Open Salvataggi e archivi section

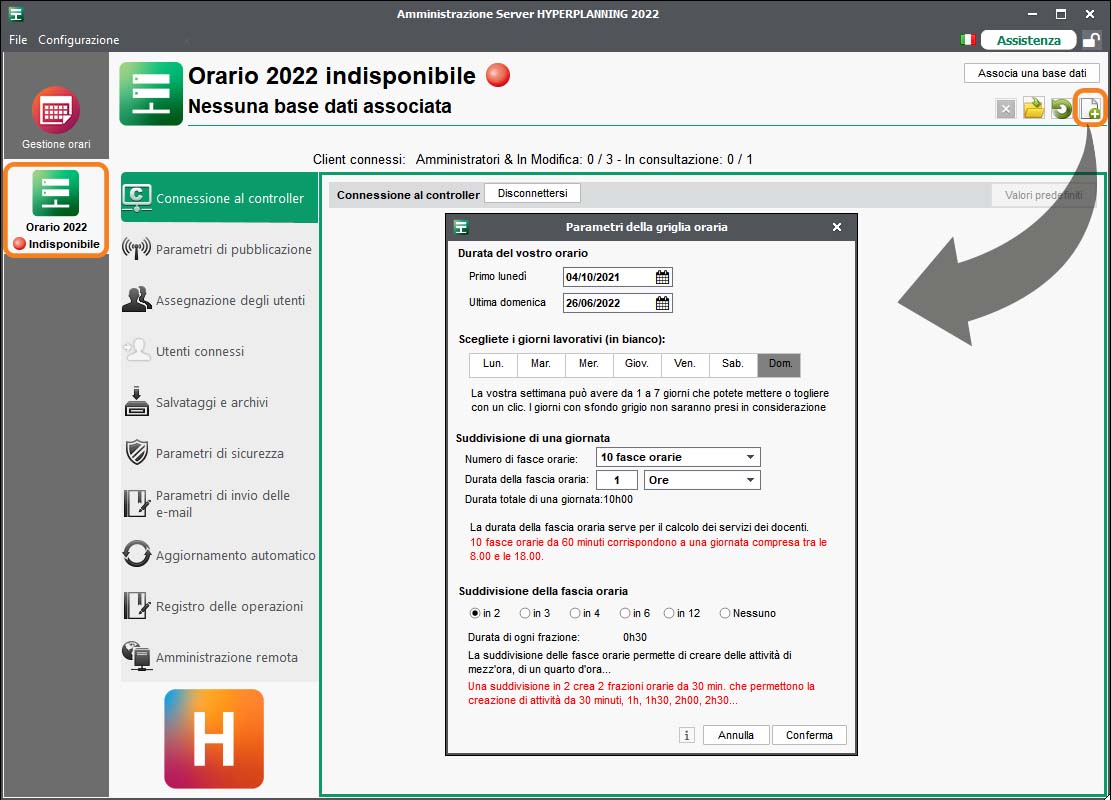[219, 402]
